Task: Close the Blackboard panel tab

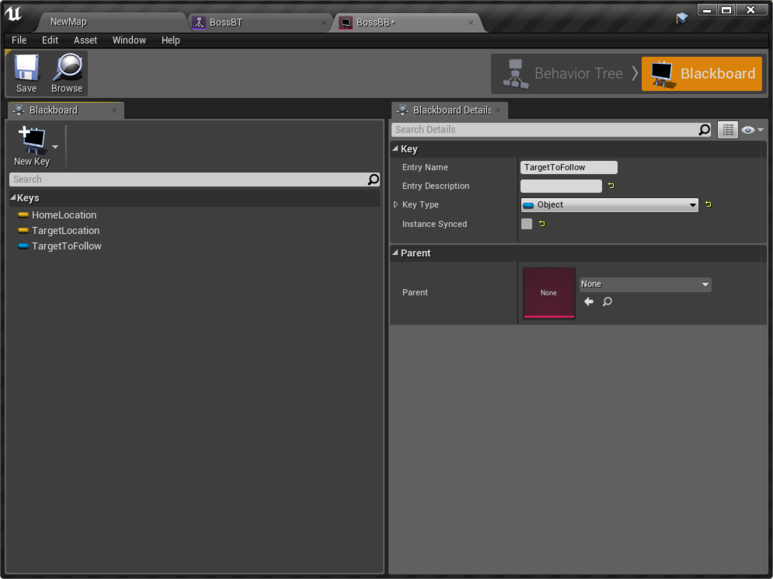Action: [x=114, y=110]
